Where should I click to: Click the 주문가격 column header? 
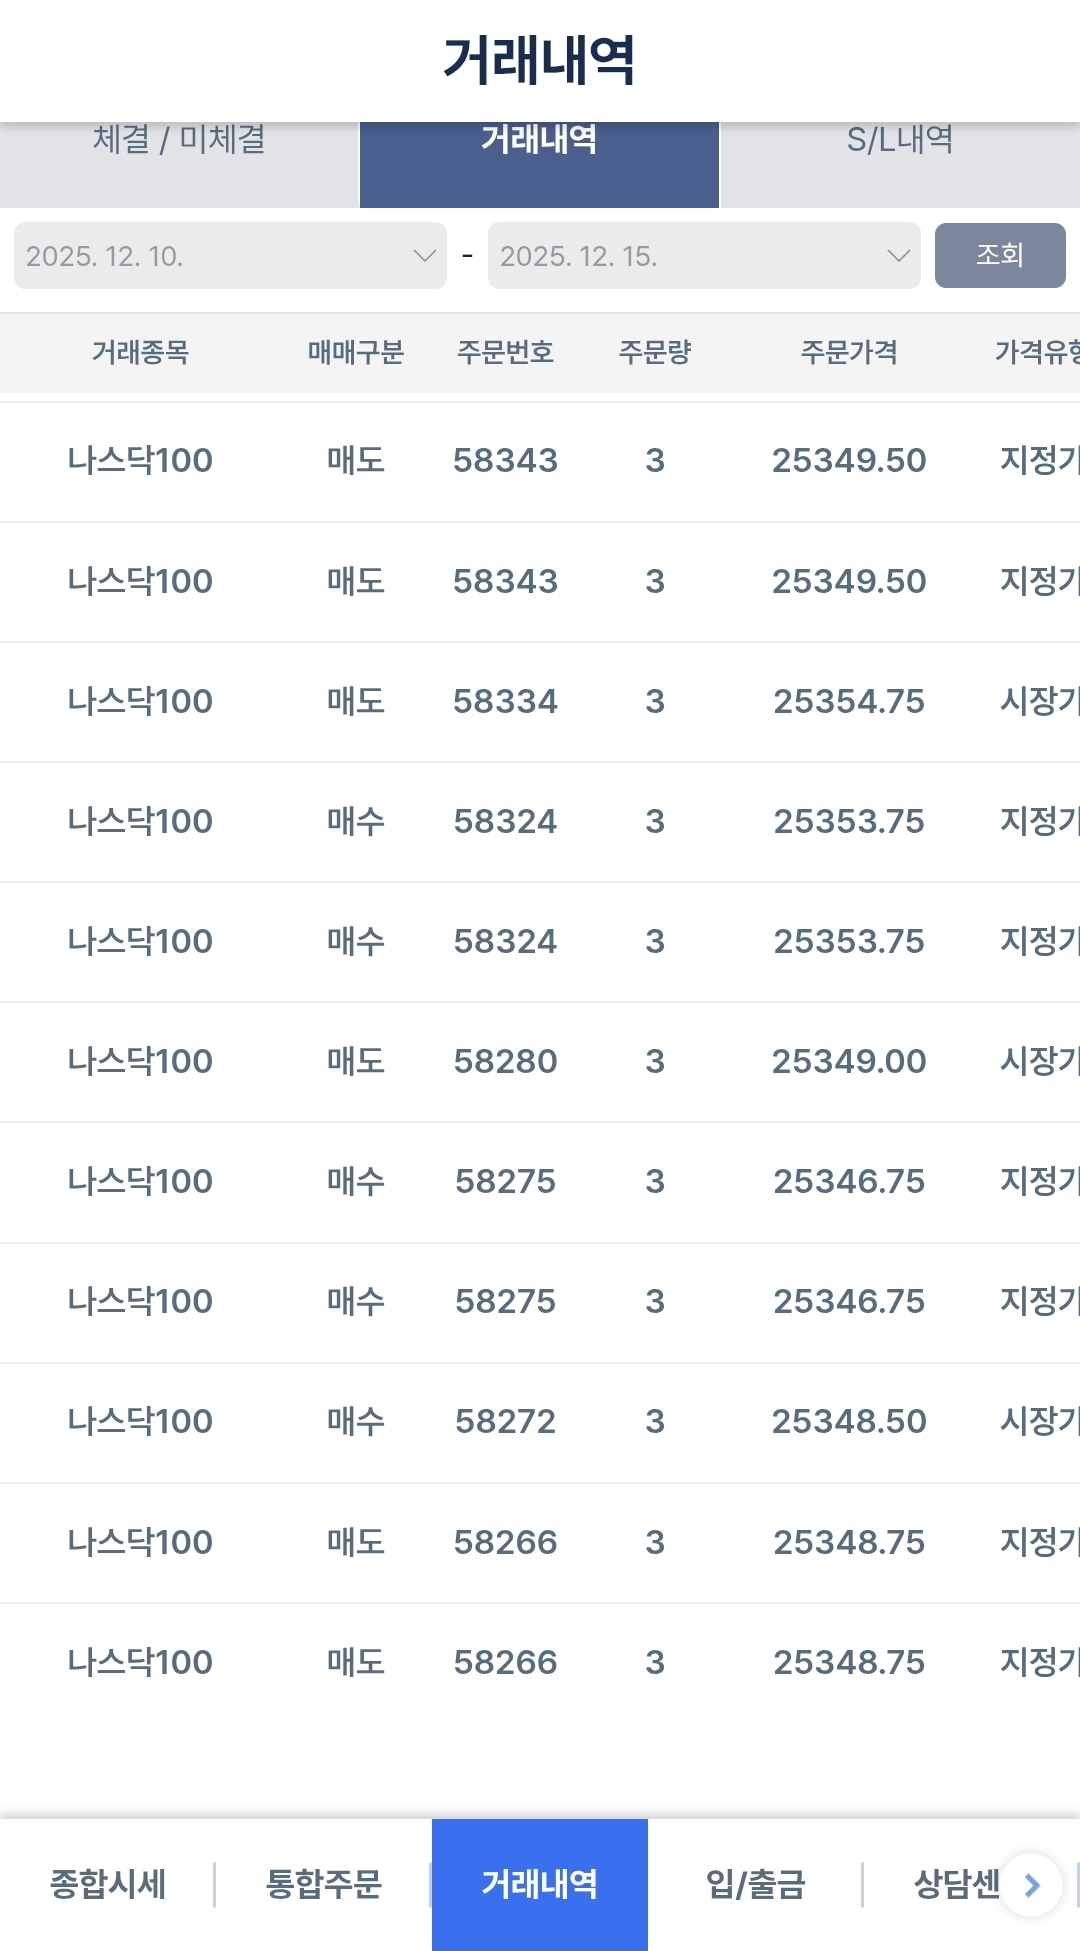coord(849,352)
